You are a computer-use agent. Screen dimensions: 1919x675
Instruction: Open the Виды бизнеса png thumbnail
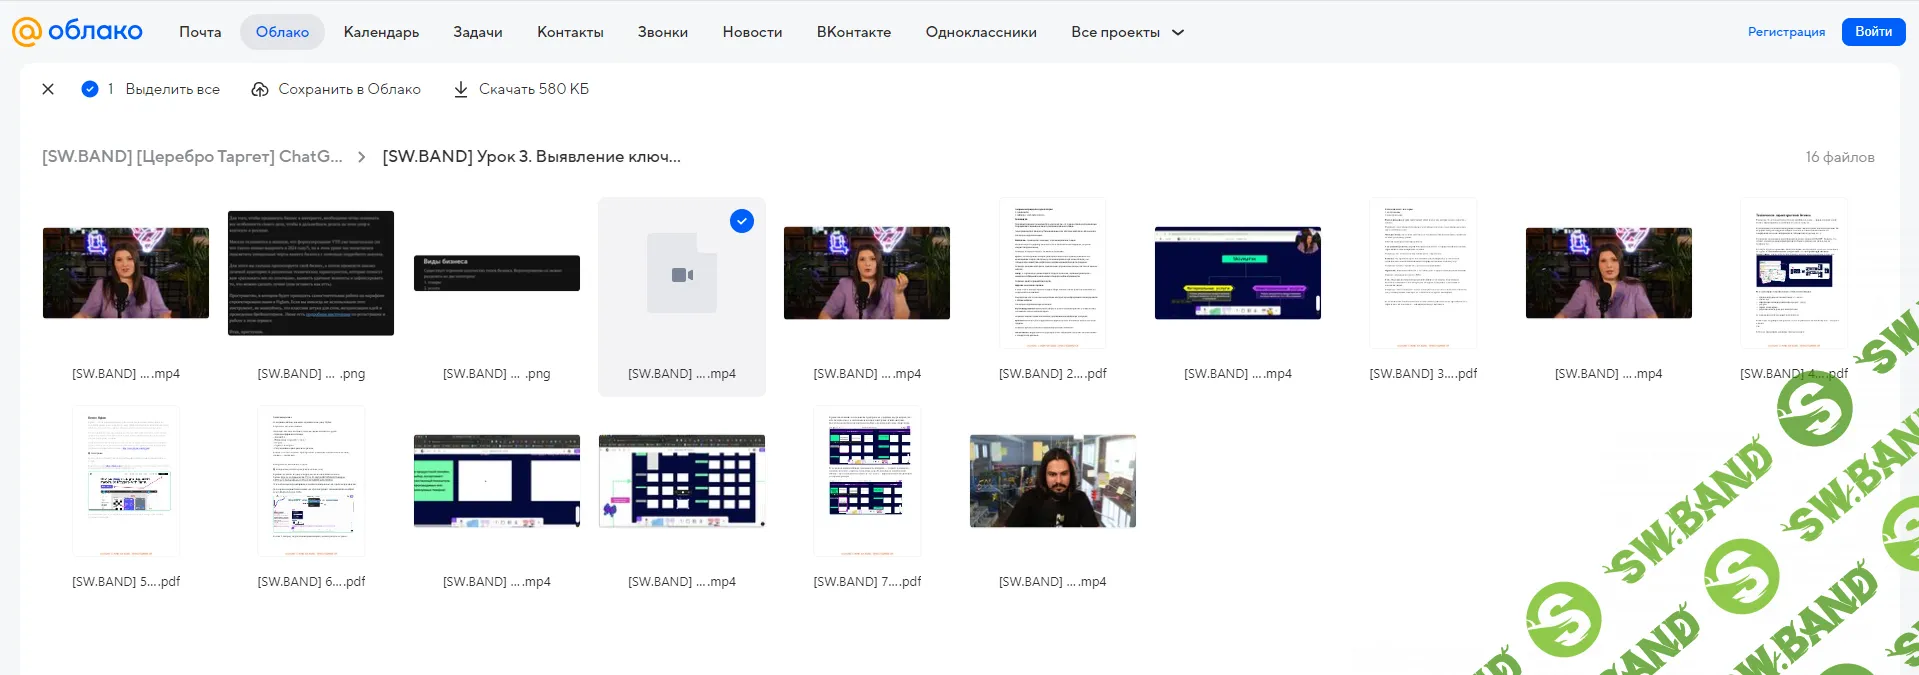pyautogui.click(x=497, y=273)
